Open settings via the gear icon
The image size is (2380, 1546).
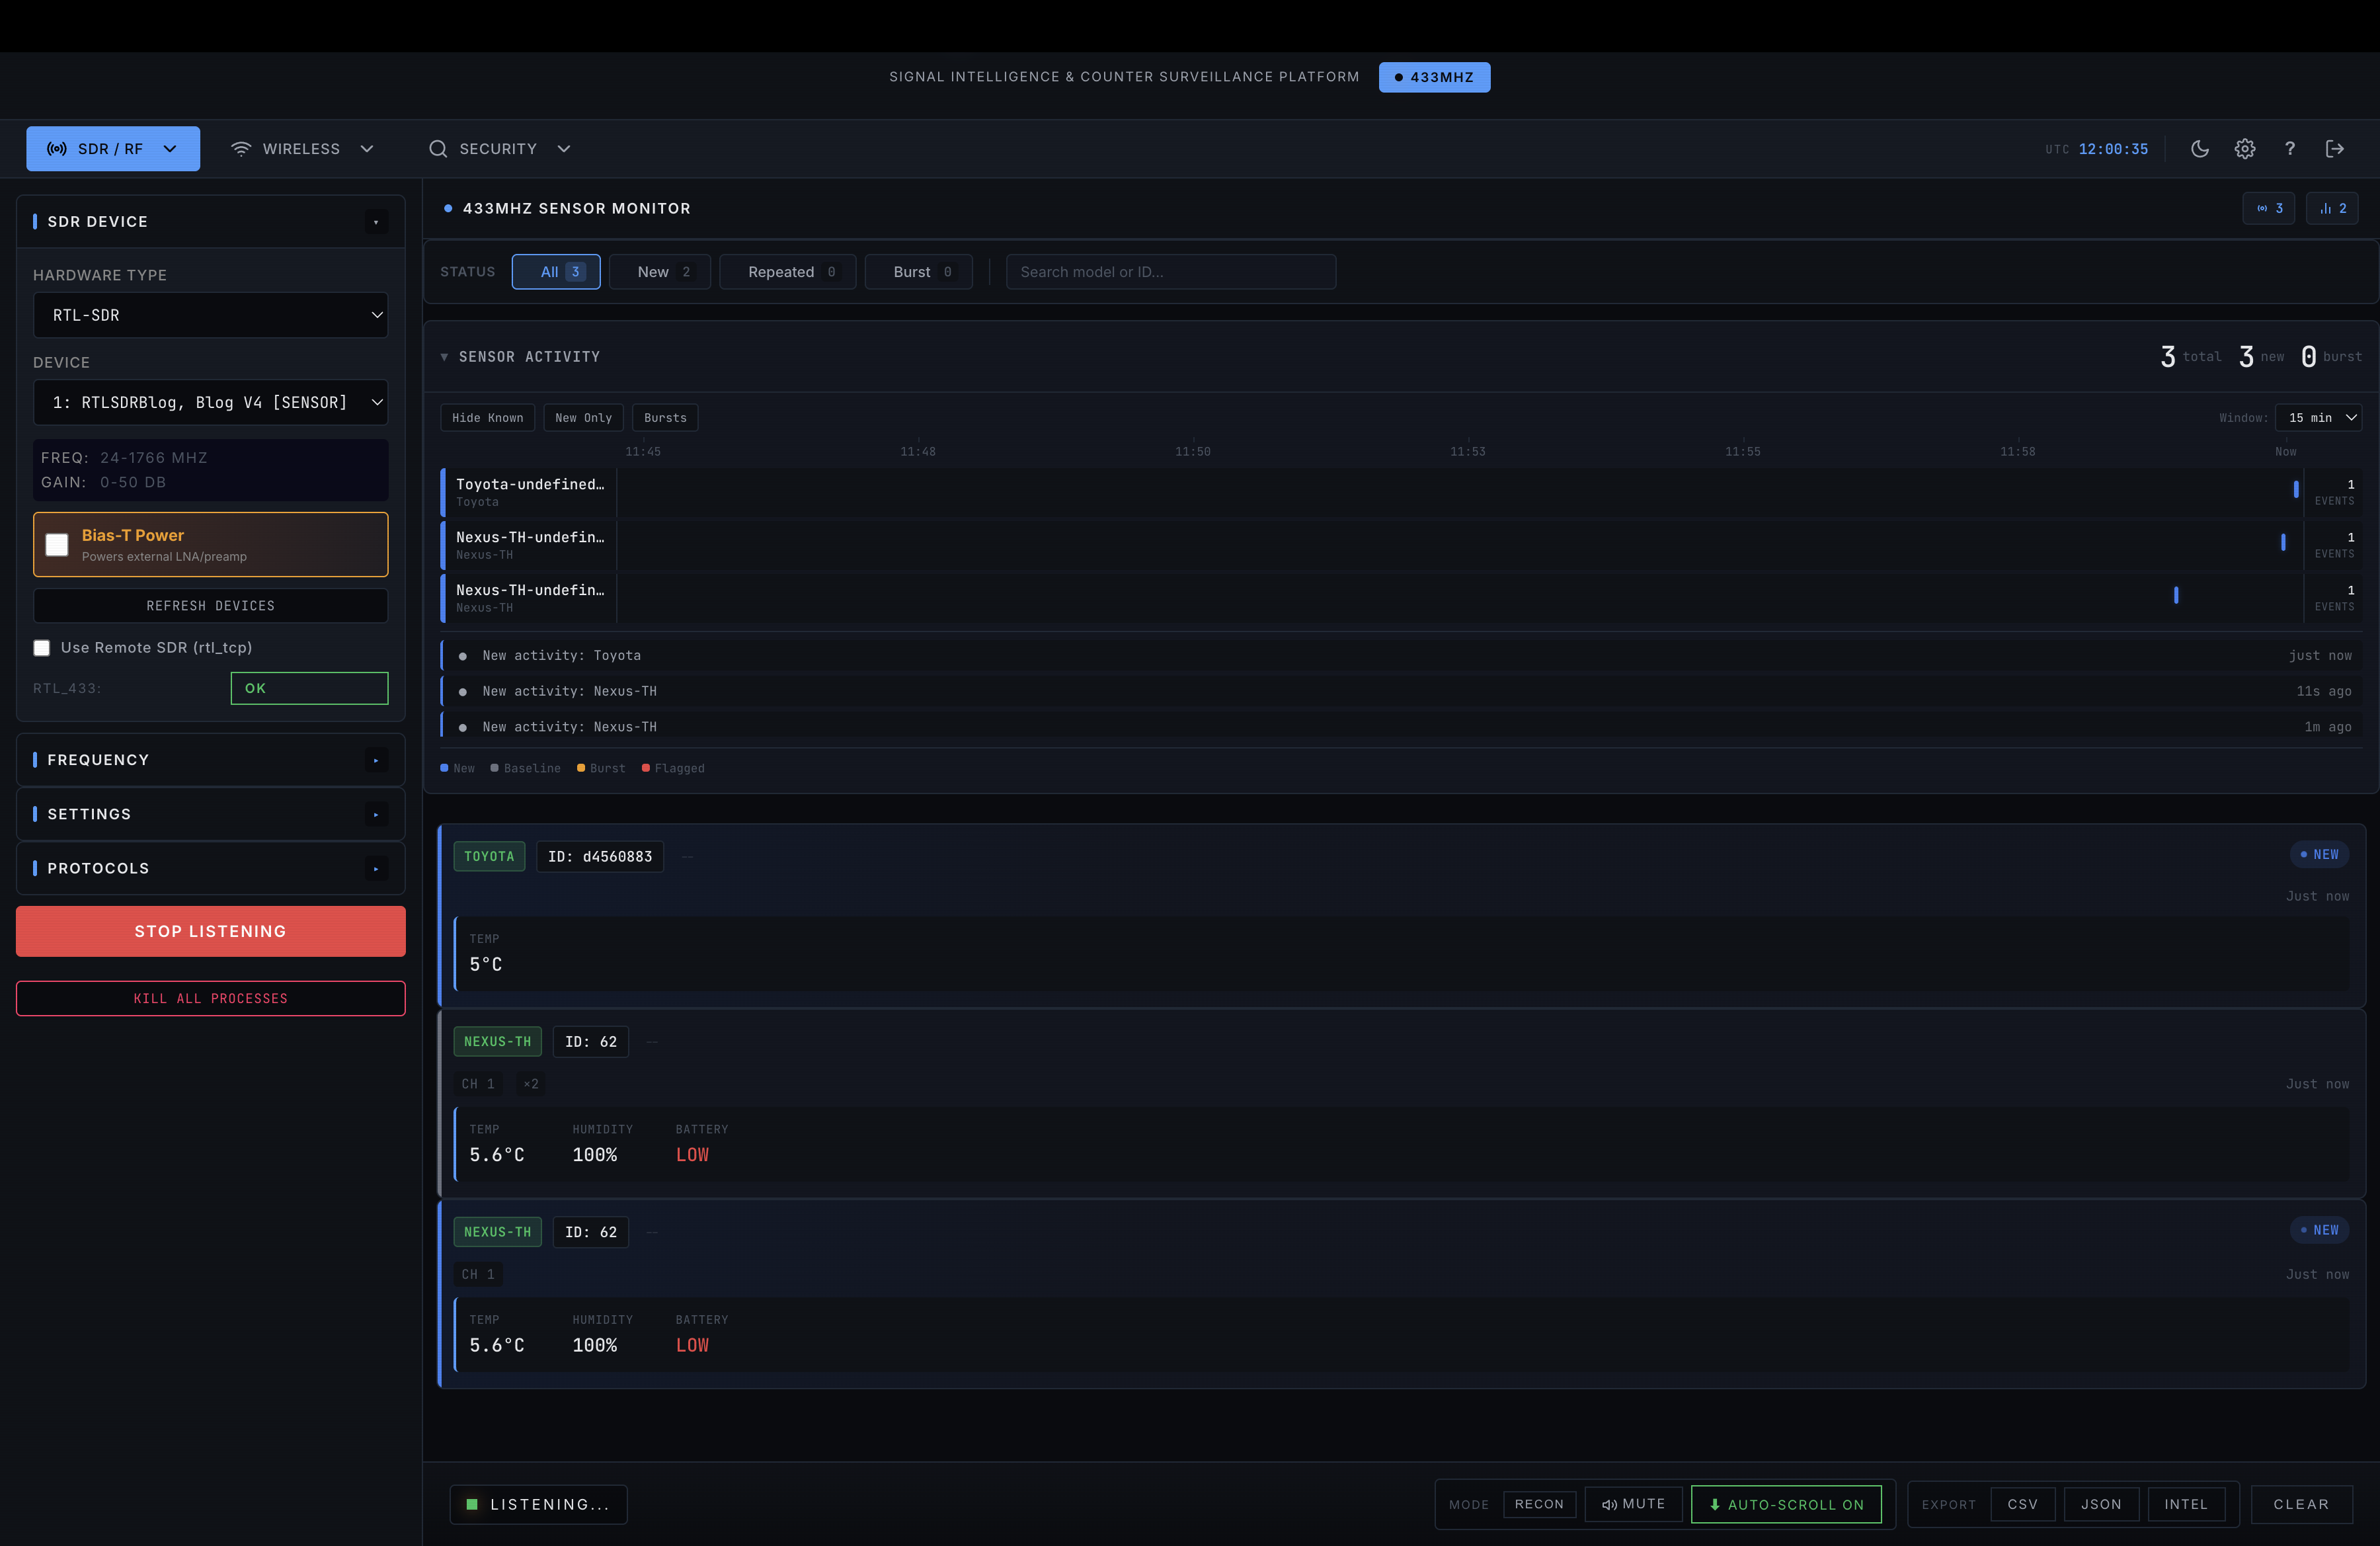pos(2245,149)
